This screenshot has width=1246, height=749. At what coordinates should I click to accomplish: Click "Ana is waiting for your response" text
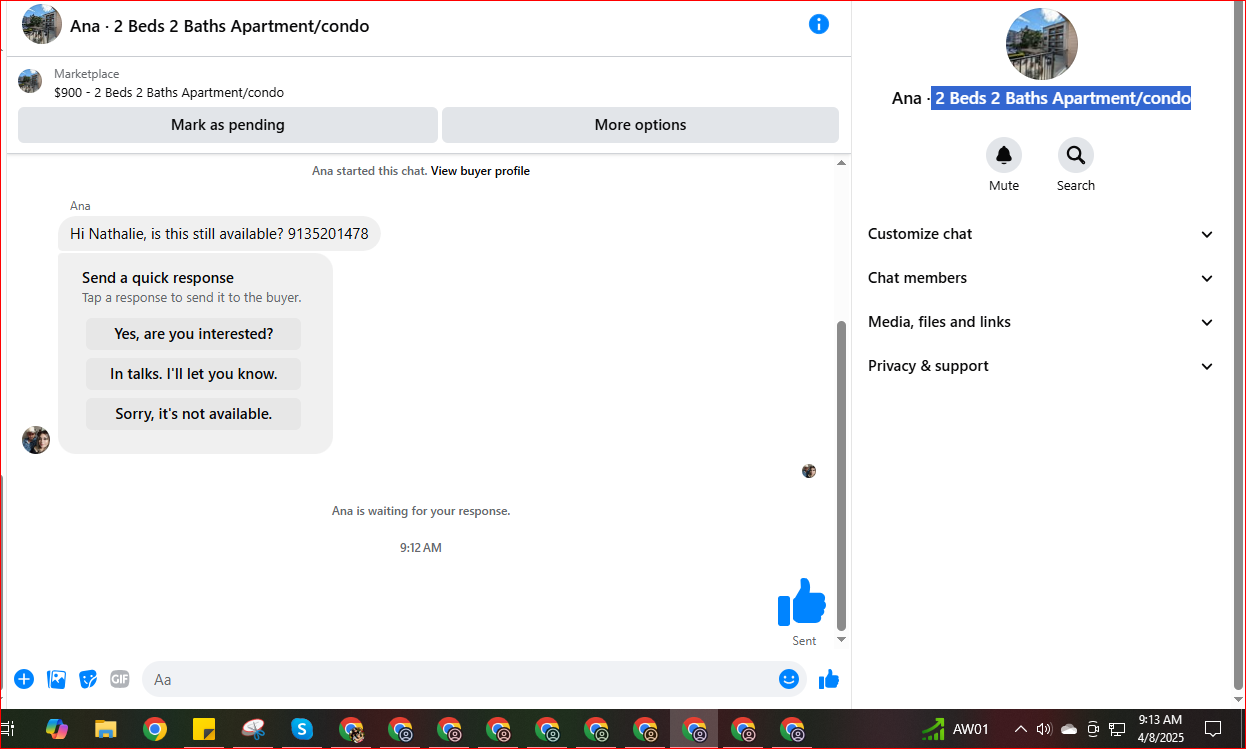pos(421,511)
